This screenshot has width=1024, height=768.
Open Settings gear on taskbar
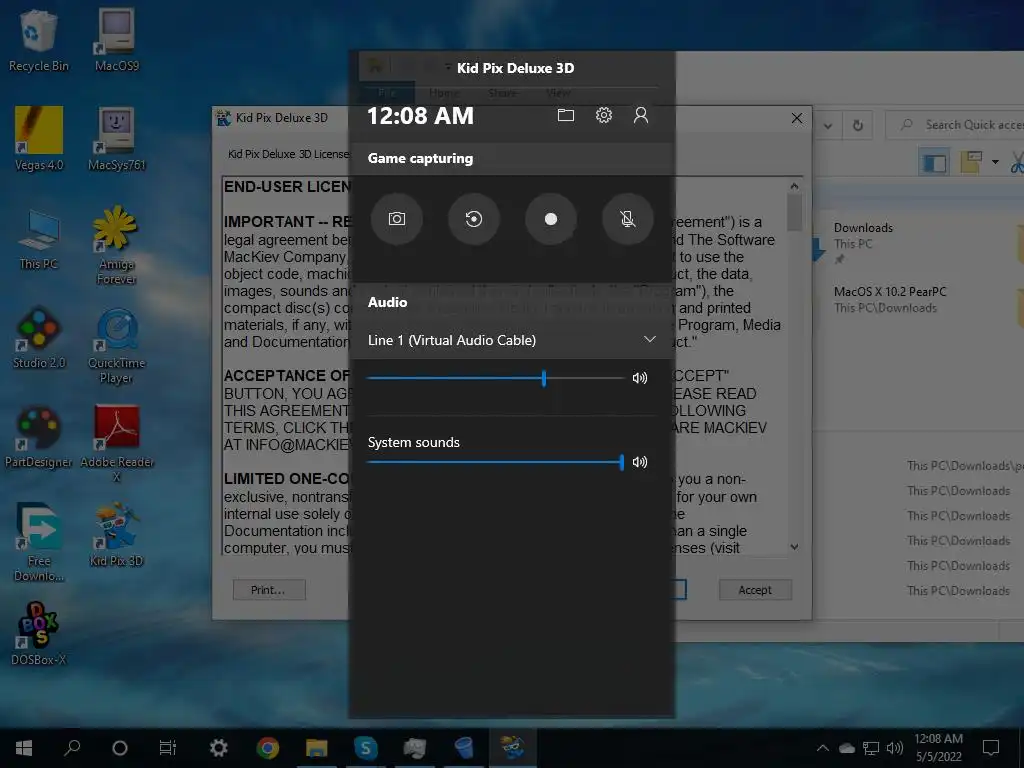click(x=218, y=748)
